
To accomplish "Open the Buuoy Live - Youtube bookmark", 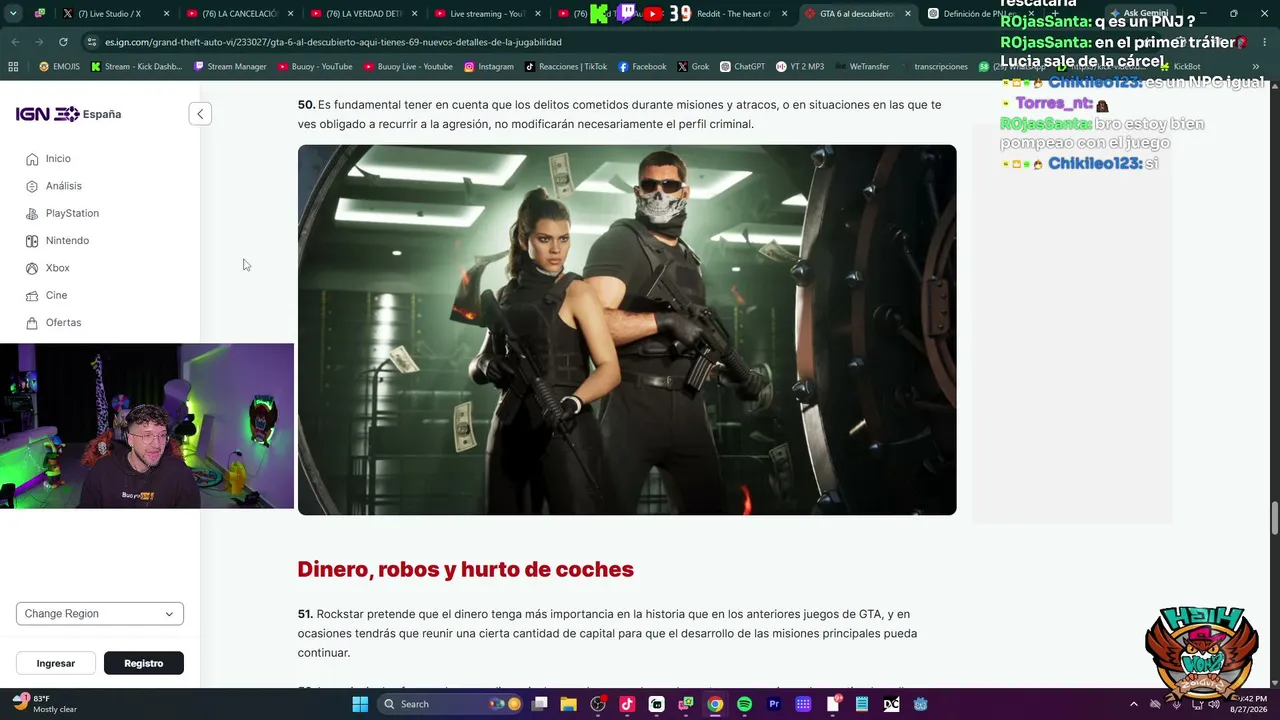I will pyautogui.click(x=408, y=67).
